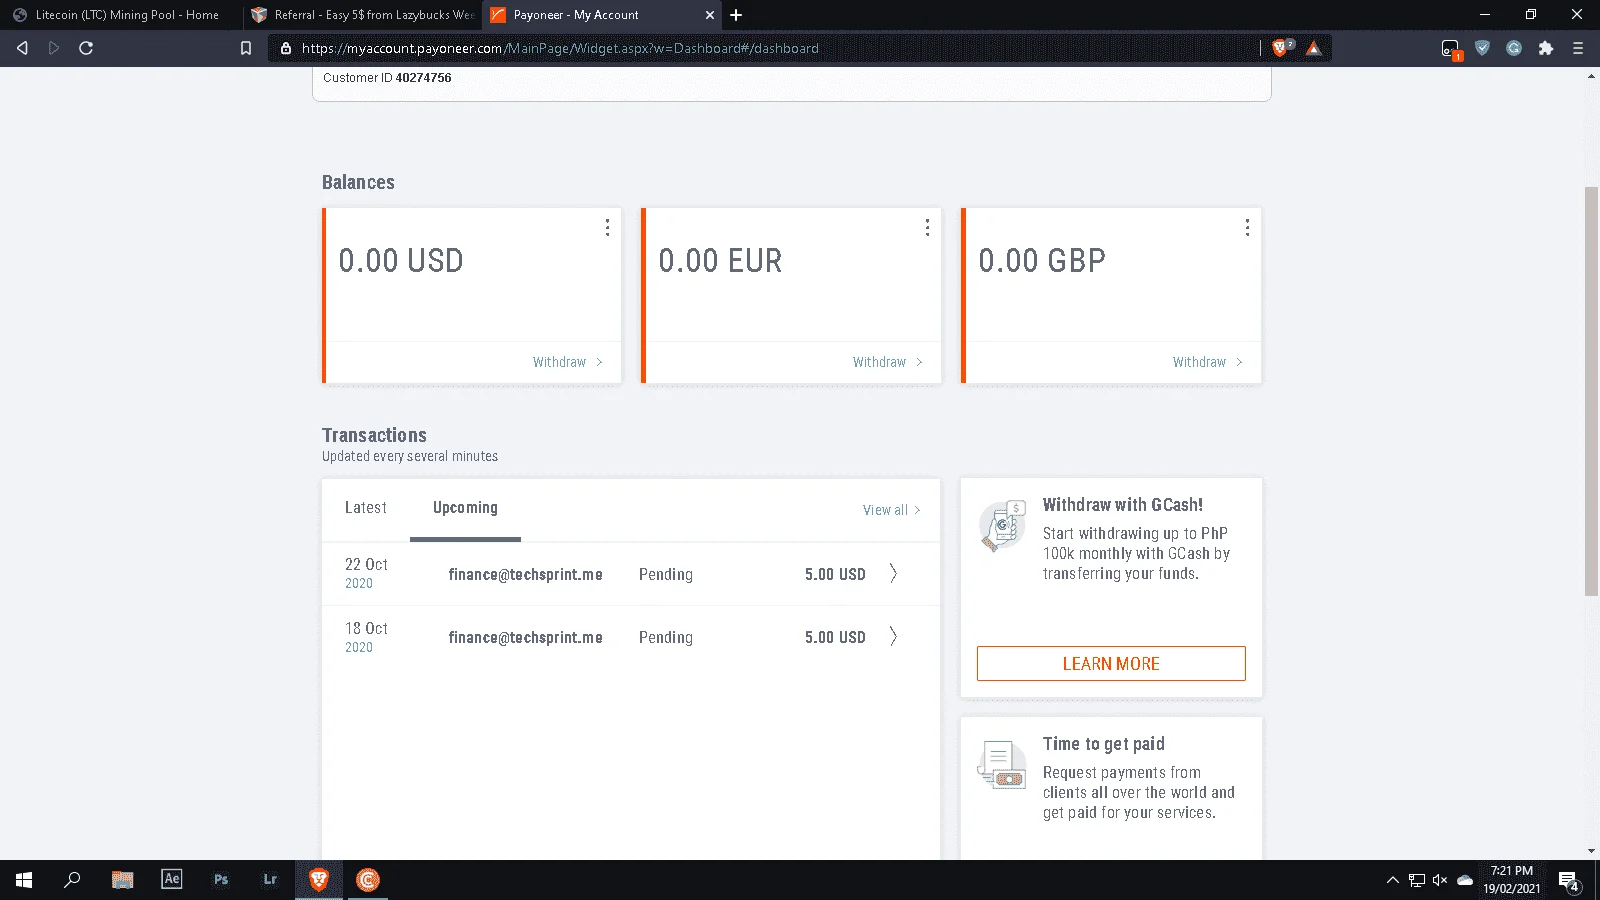Click Pending status in the 22 Oct row

coord(666,575)
